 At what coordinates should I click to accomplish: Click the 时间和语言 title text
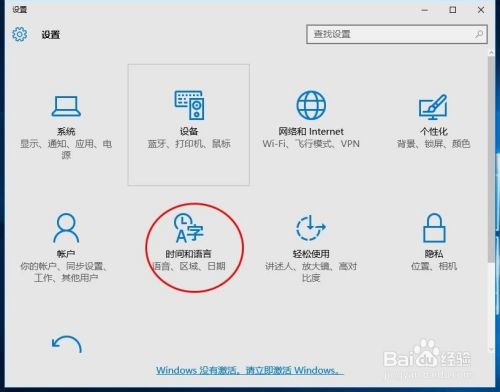point(189,254)
